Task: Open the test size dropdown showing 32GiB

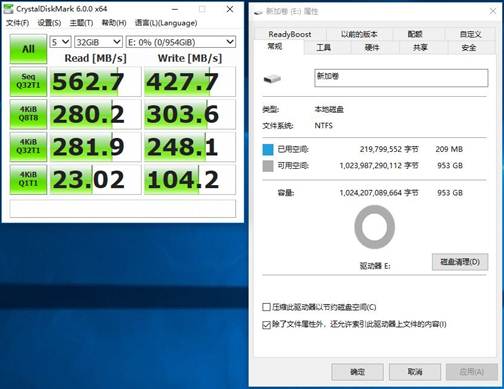Action: pos(98,42)
